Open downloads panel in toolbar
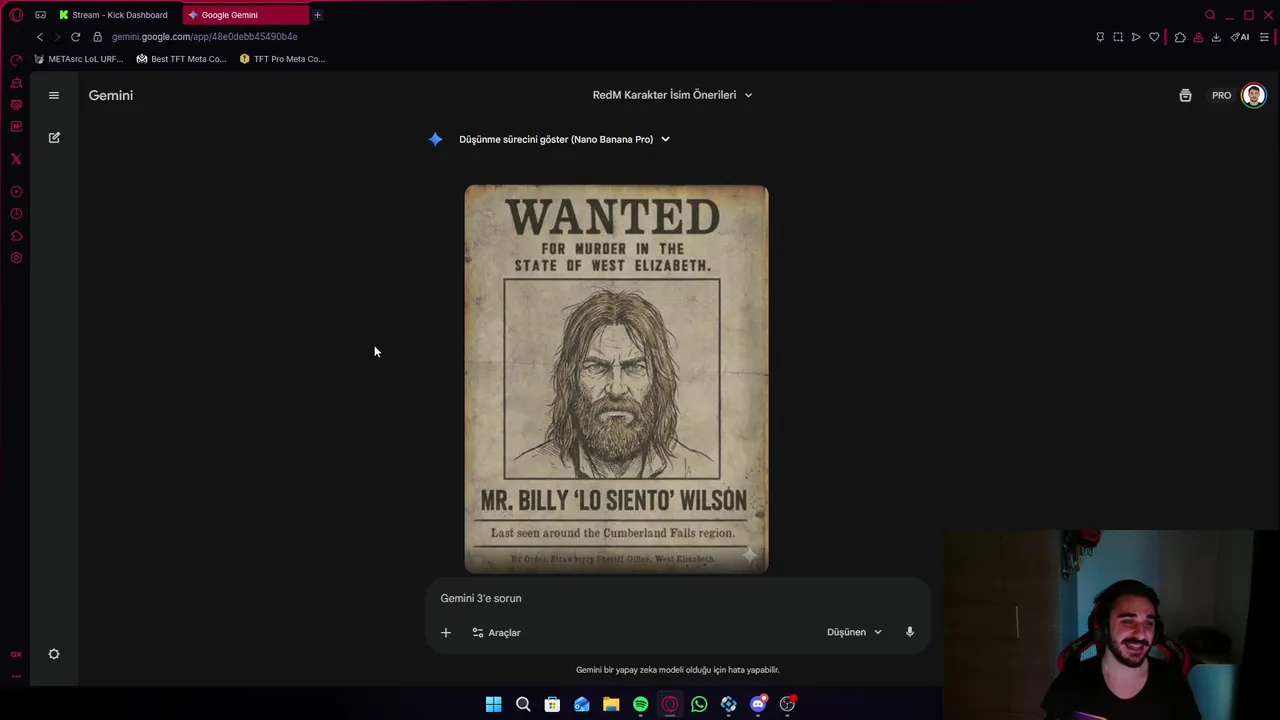The height and width of the screenshot is (720, 1280). [1216, 37]
